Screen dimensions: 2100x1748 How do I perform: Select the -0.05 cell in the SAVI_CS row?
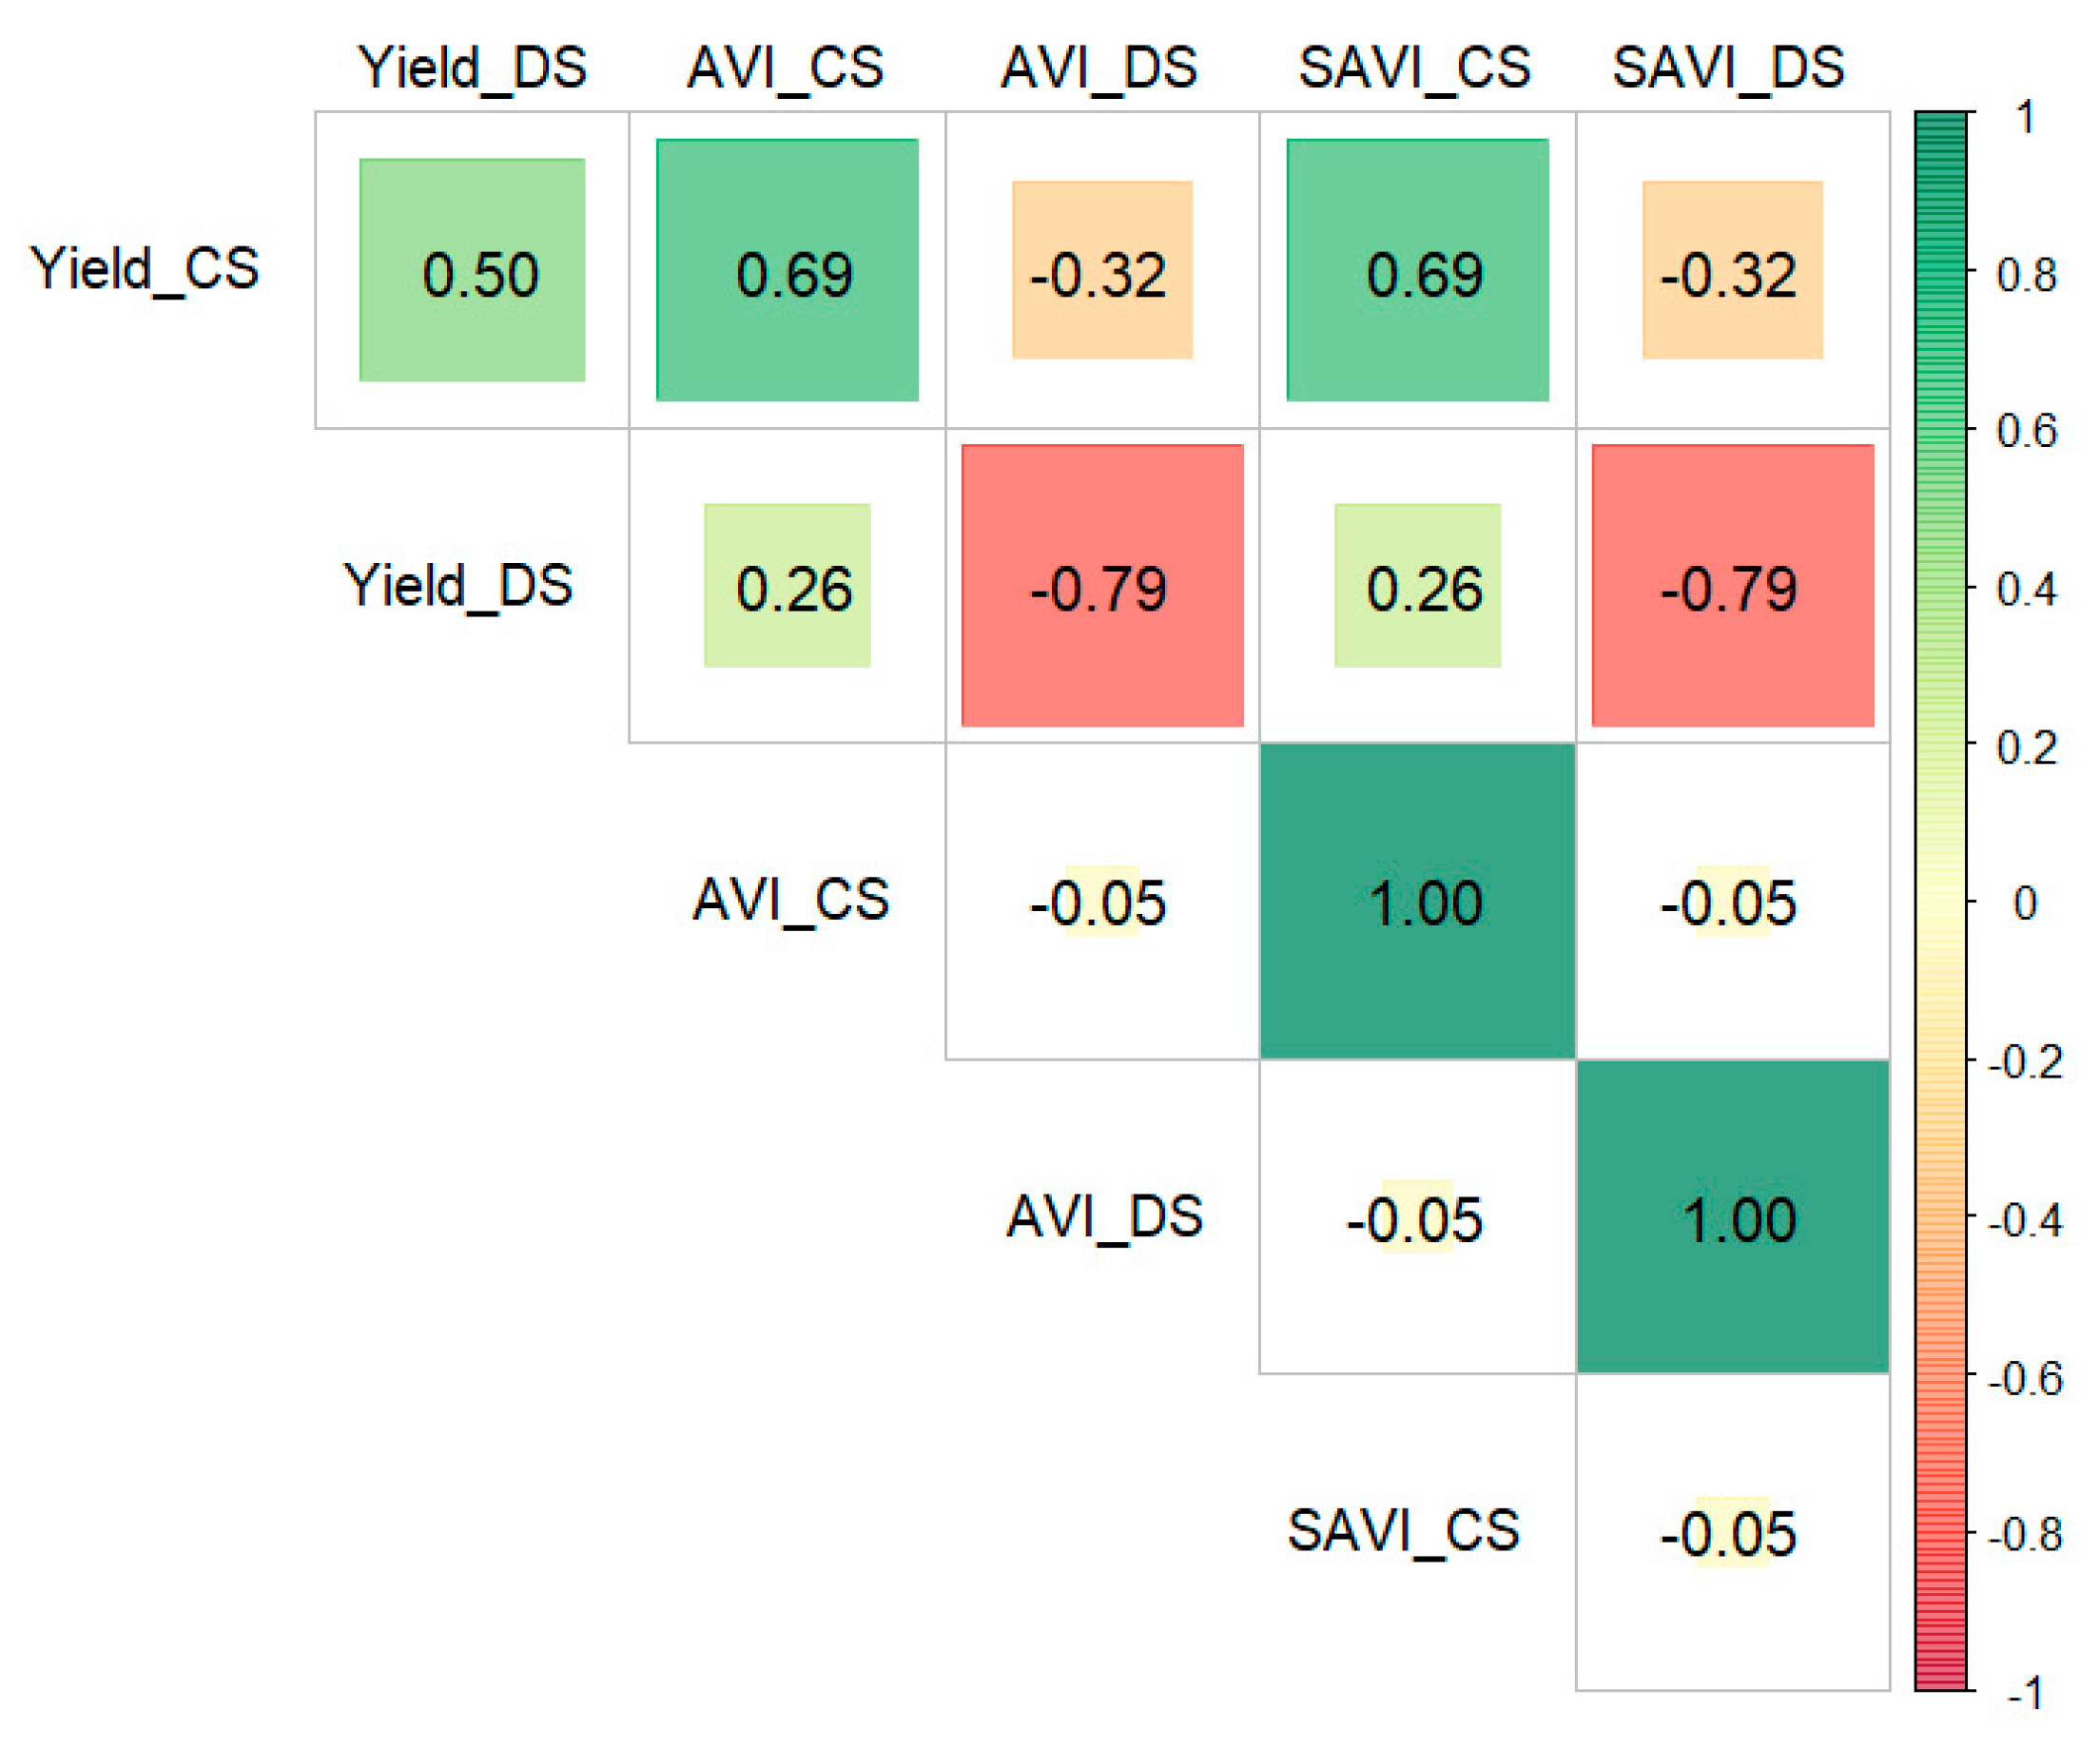tap(1732, 1533)
